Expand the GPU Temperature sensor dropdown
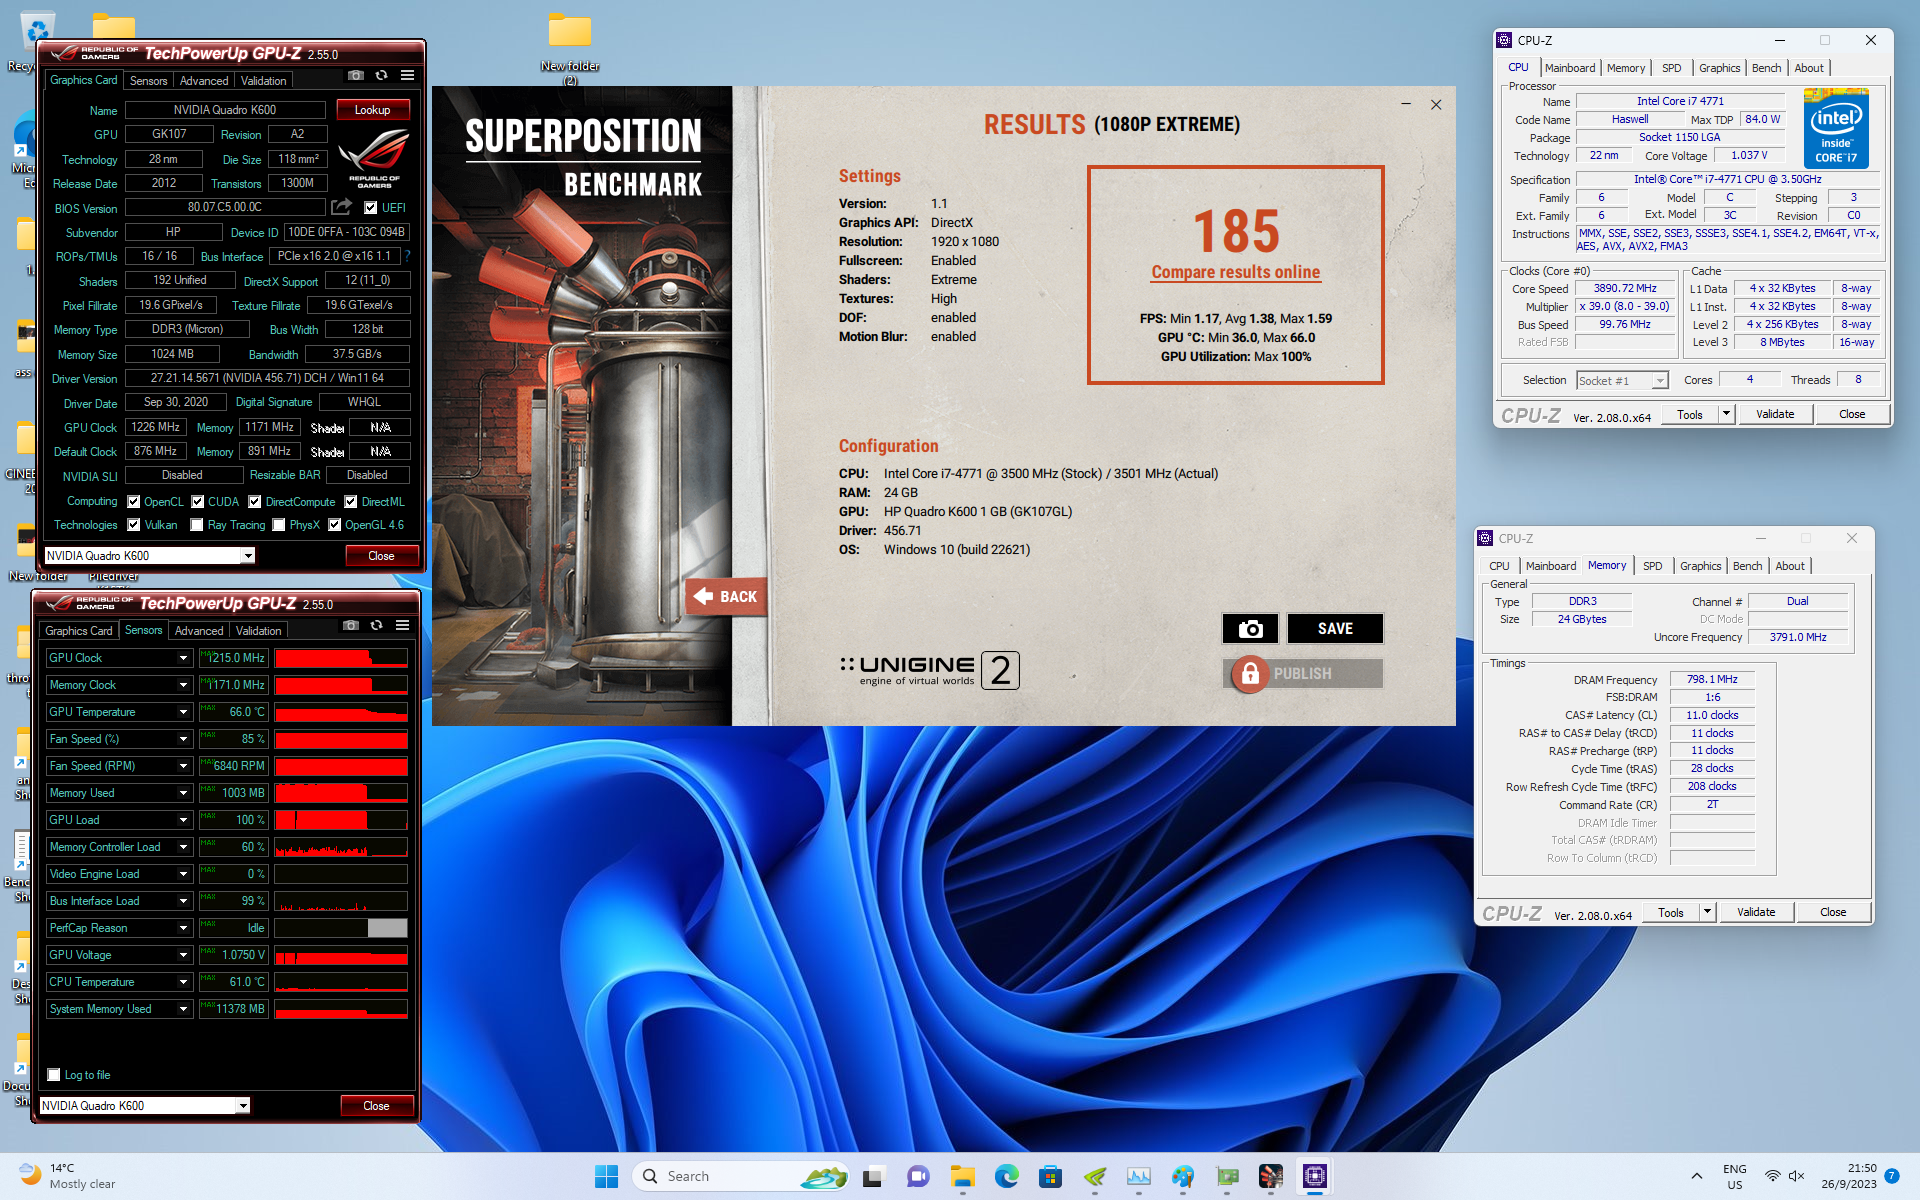The width and height of the screenshot is (1920, 1200). (183, 712)
